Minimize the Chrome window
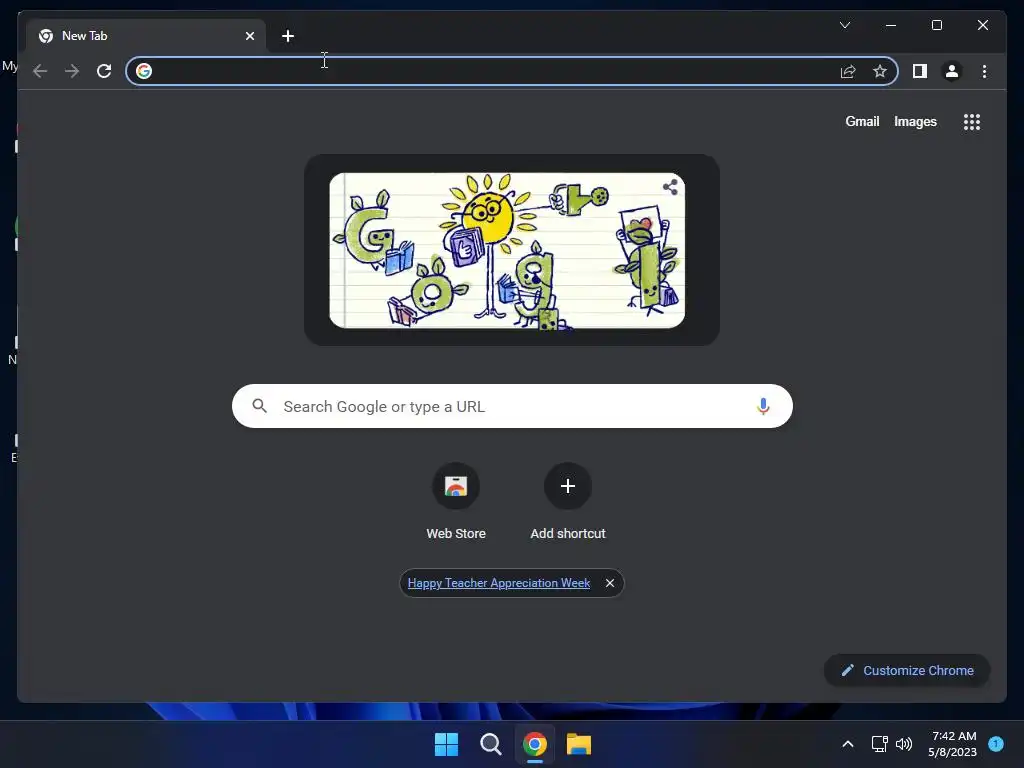The width and height of the screenshot is (1024, 768). coord(891,25)
